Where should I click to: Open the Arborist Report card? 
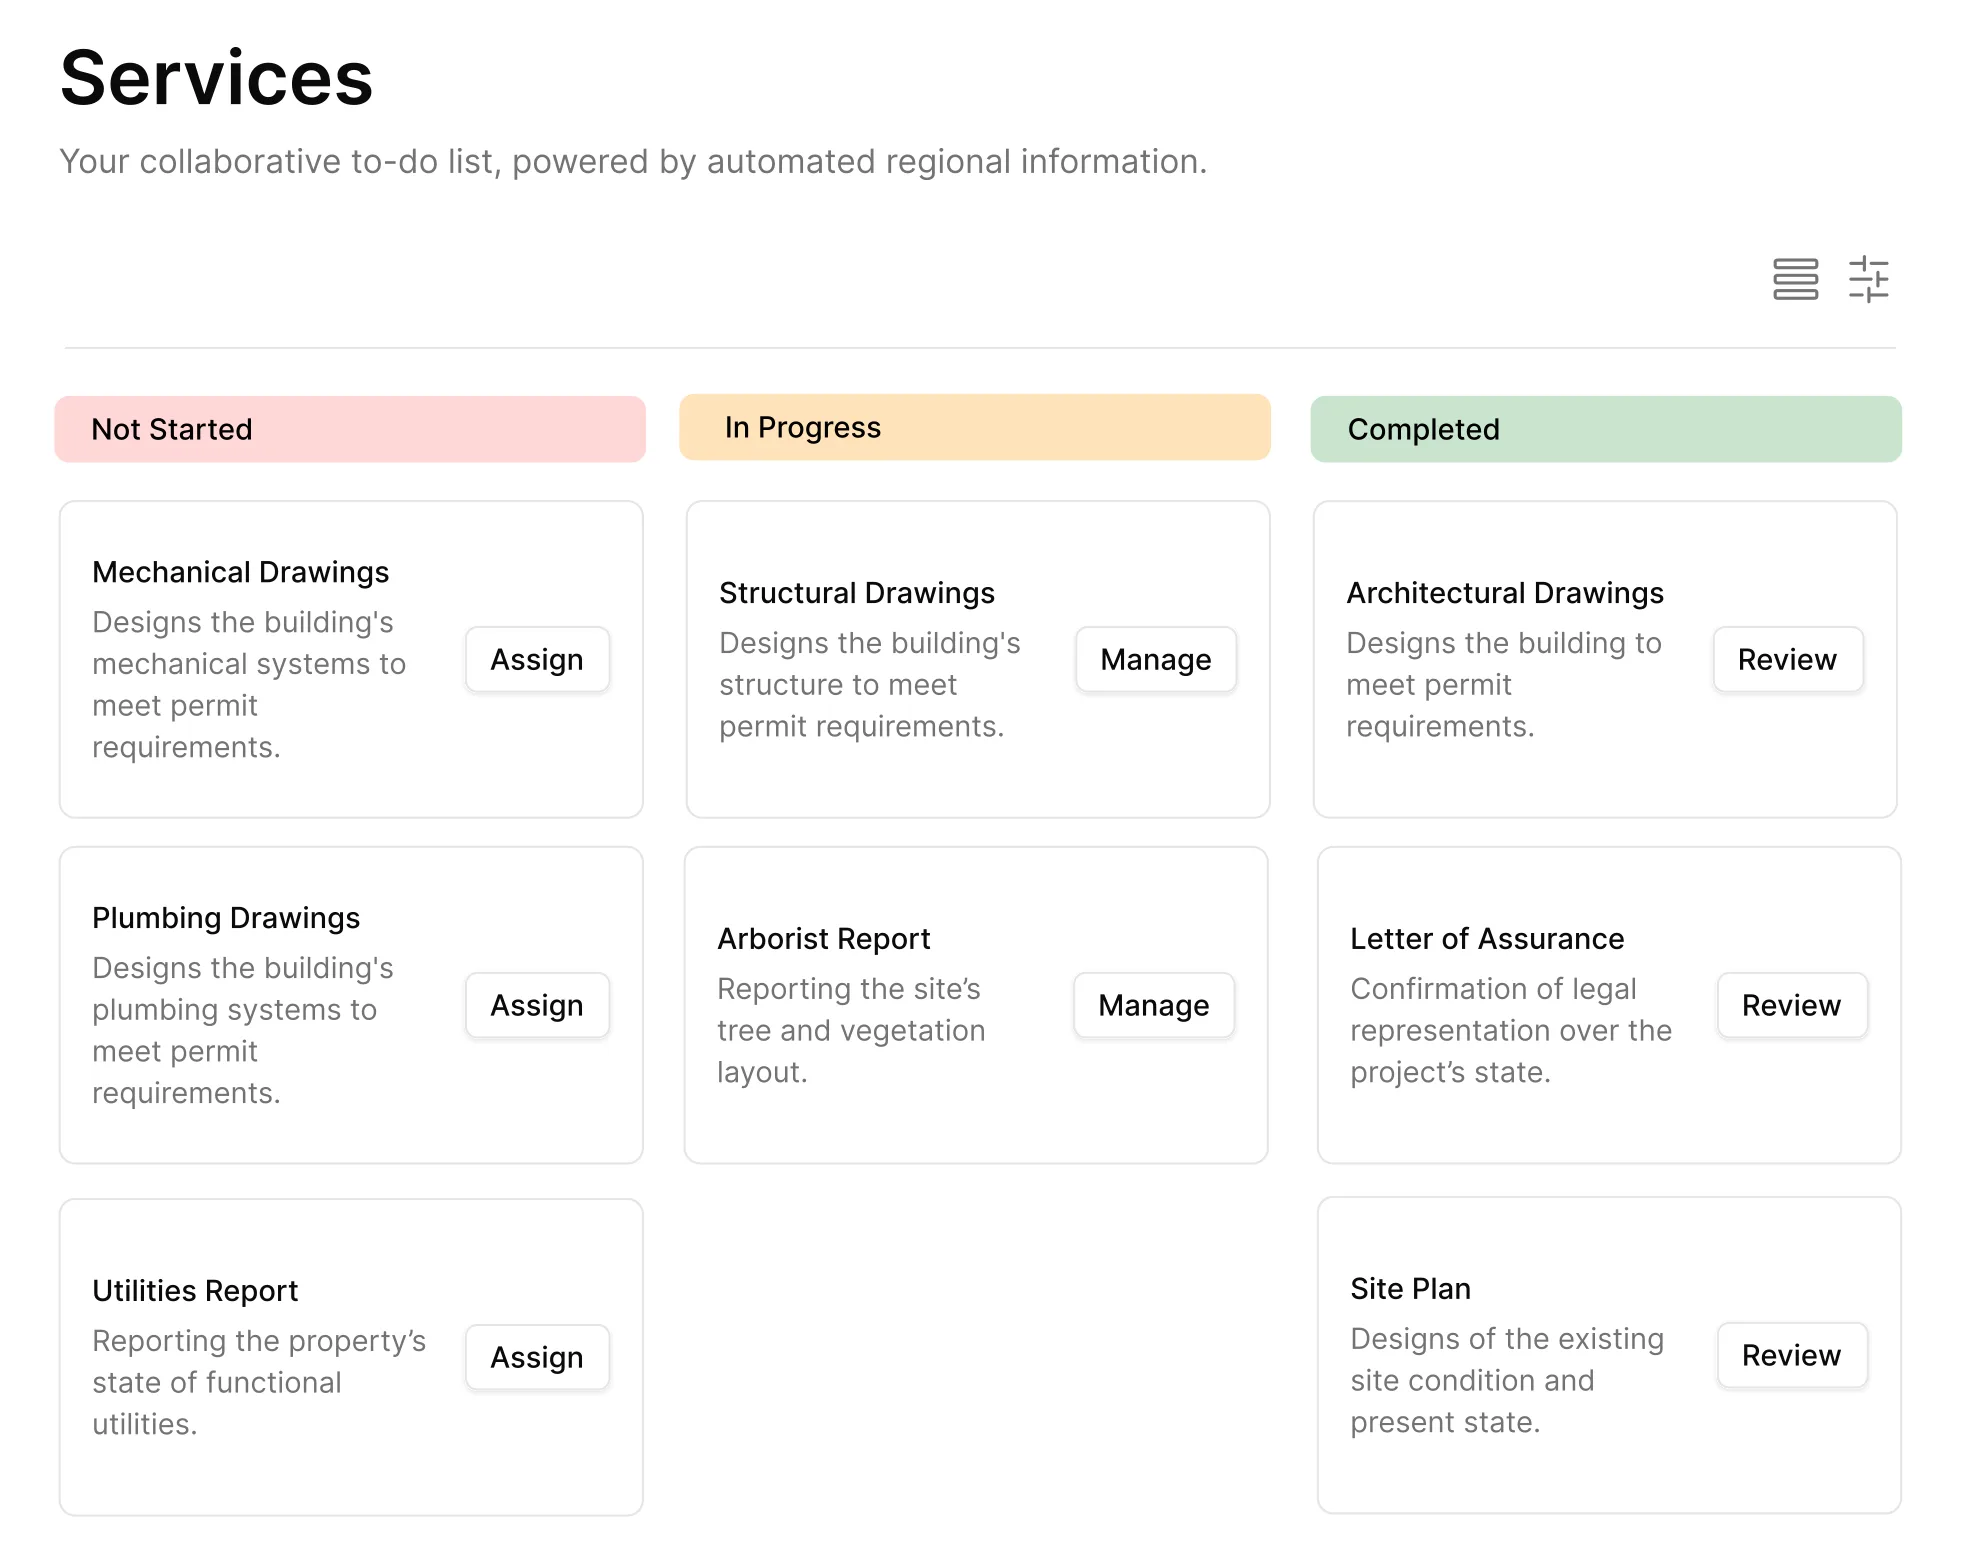(823, 938)
